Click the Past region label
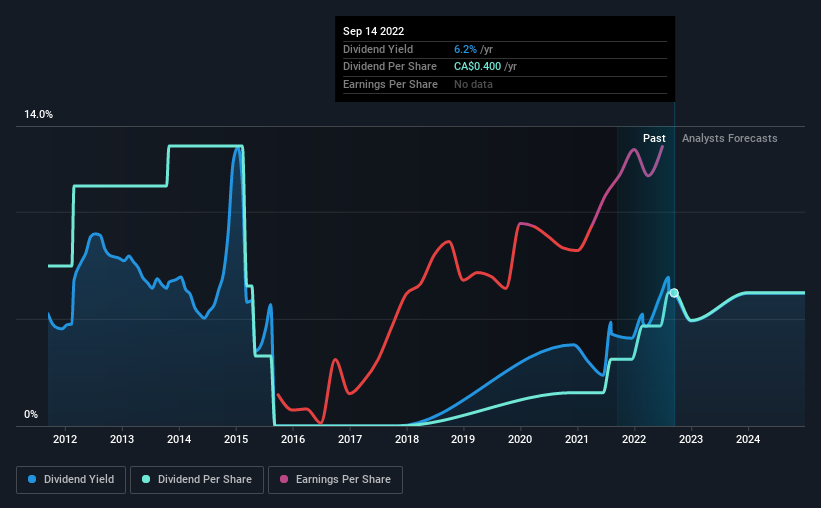Viewport: 821px width, 508px height. click(x=654, y=138)
